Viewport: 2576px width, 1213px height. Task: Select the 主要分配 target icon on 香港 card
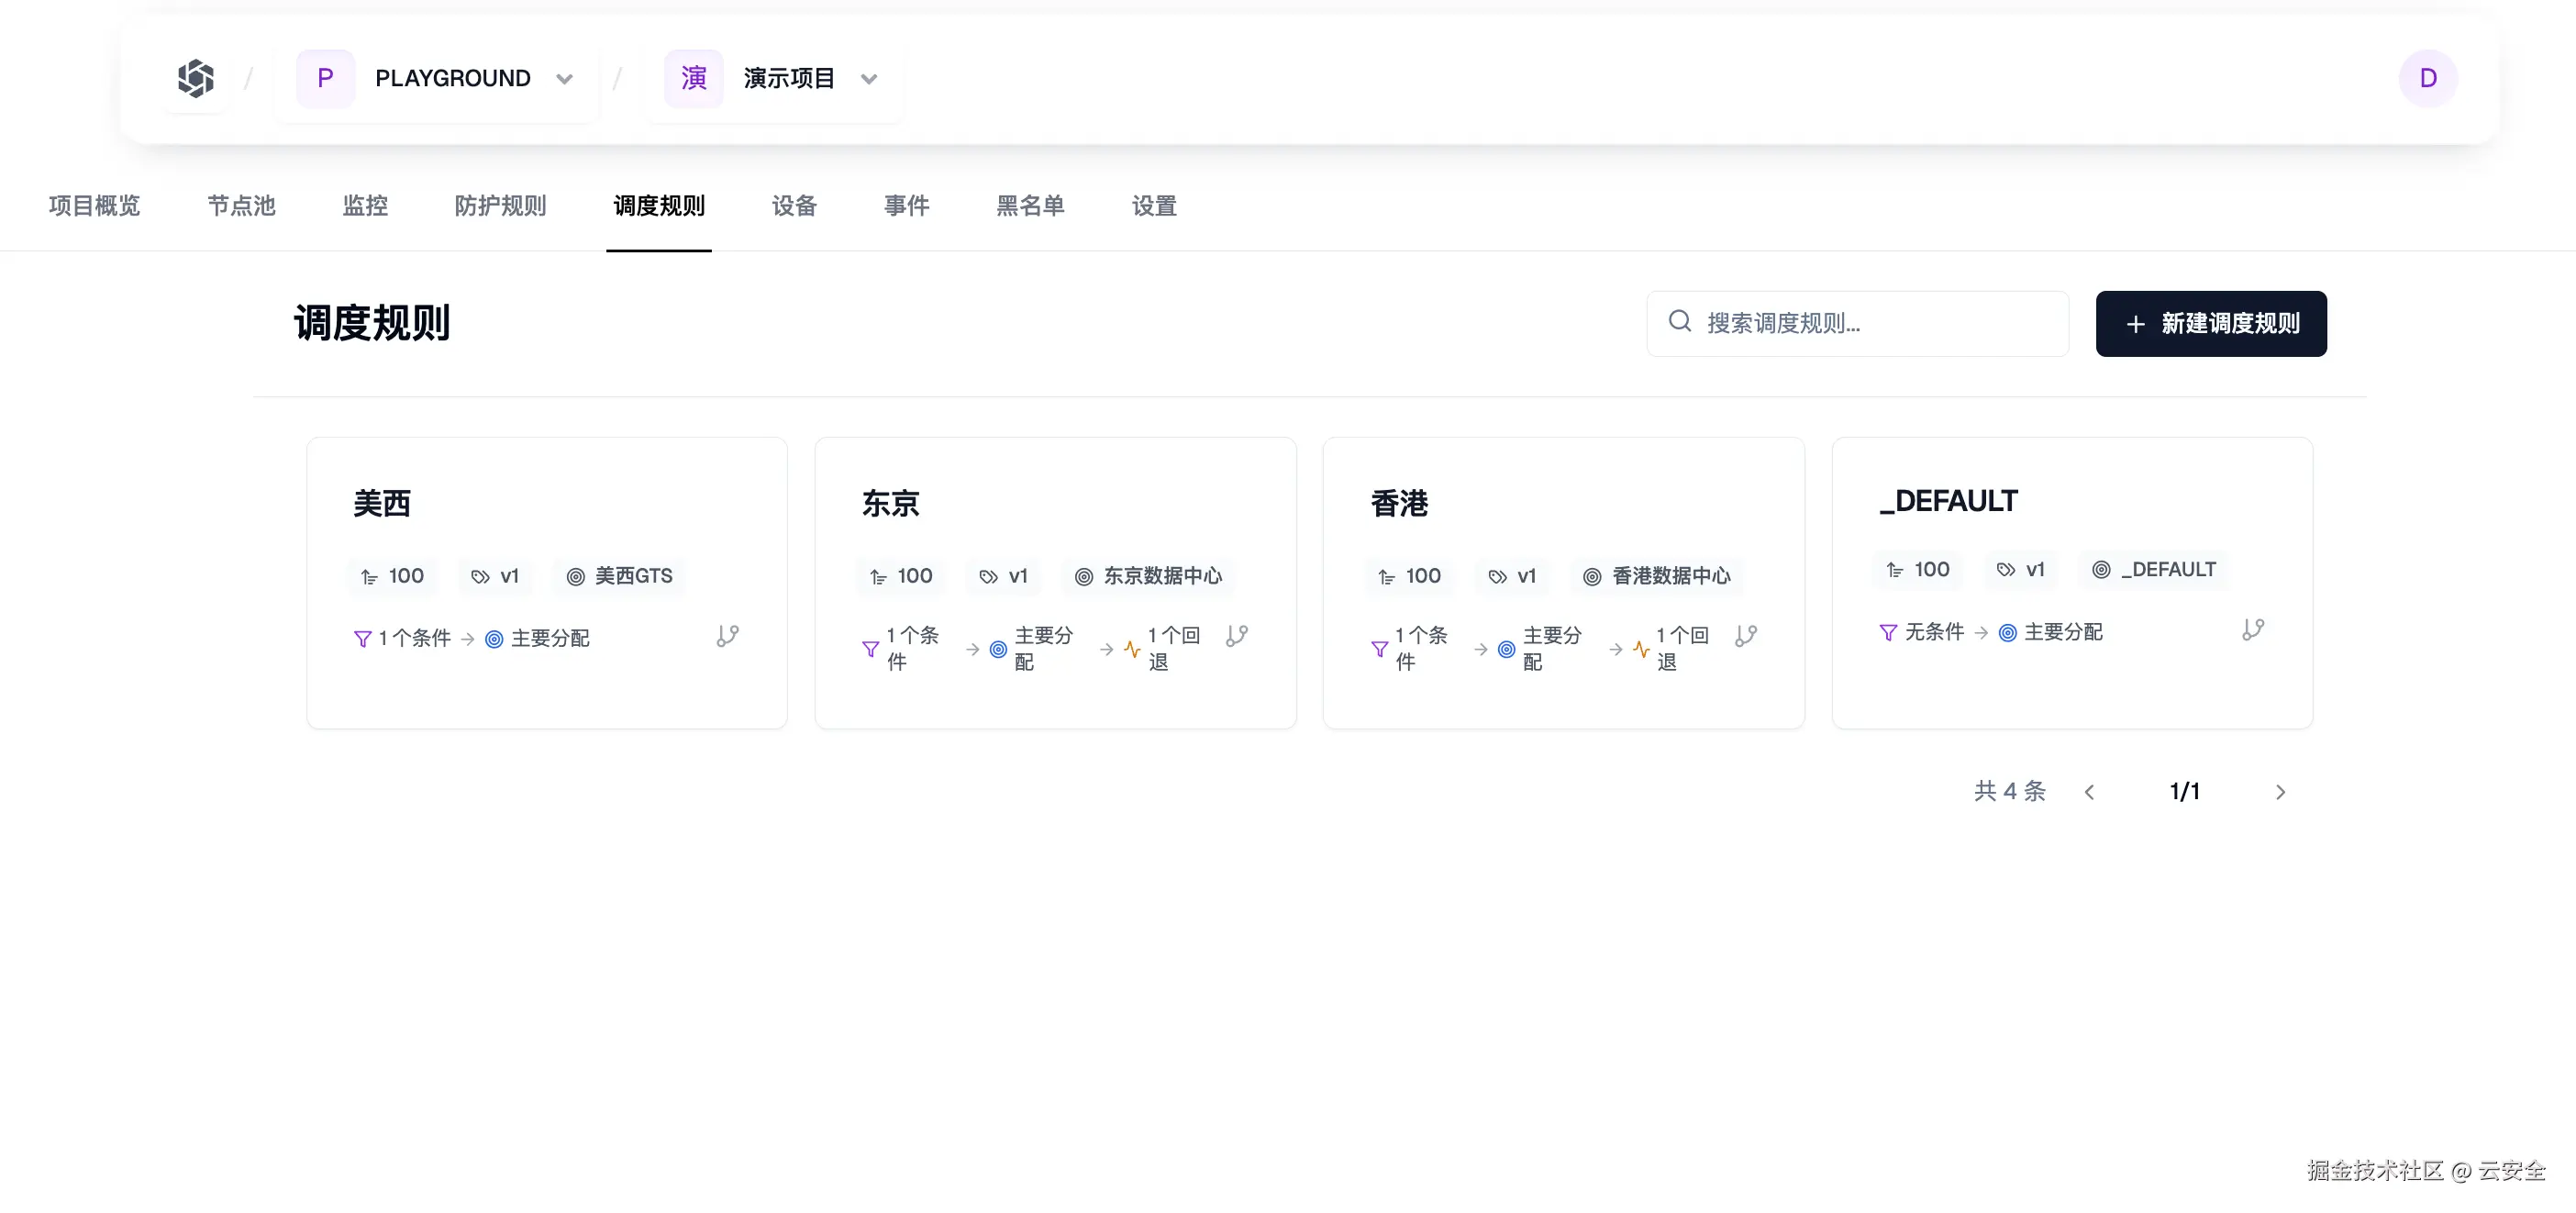pos(1506,648)
